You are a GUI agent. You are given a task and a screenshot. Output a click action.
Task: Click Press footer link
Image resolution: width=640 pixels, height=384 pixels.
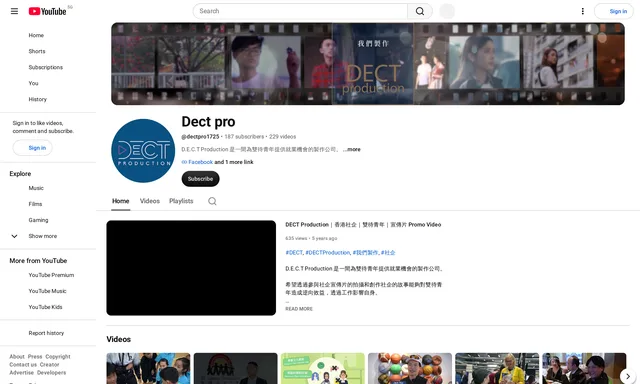[x=35, y=357]
